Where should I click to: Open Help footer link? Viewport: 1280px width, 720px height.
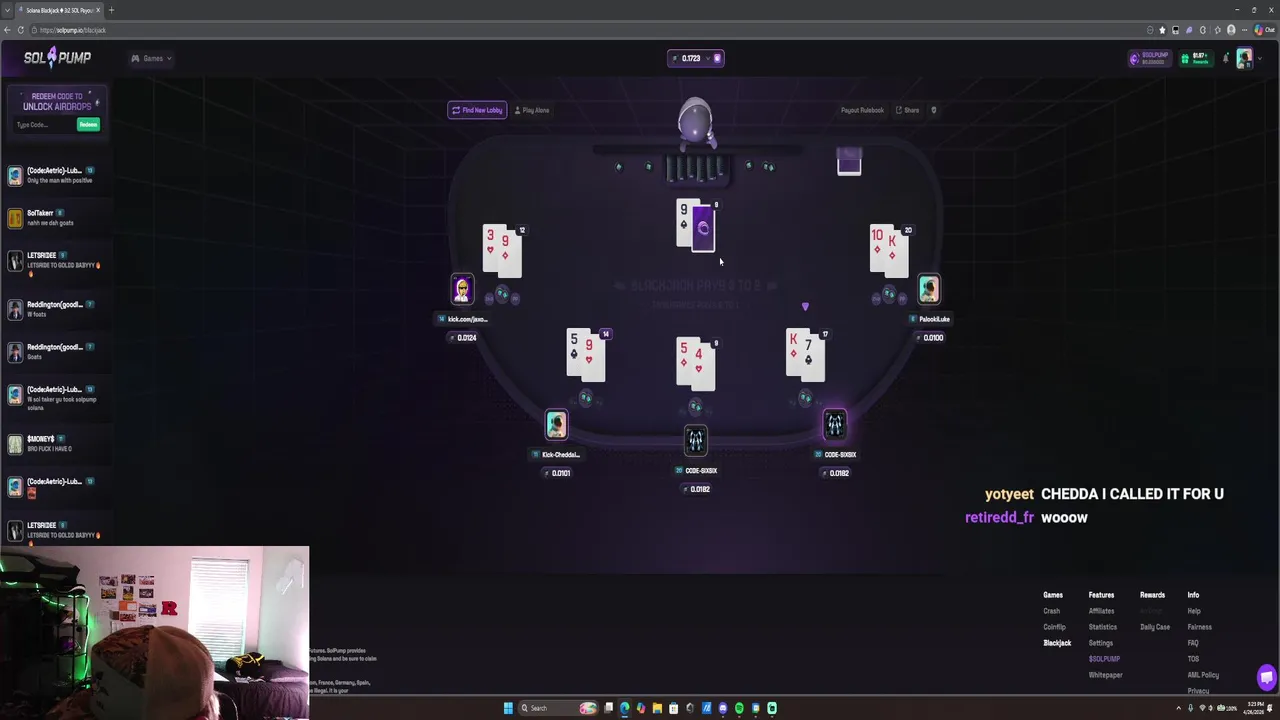(x=1194, y=611)
